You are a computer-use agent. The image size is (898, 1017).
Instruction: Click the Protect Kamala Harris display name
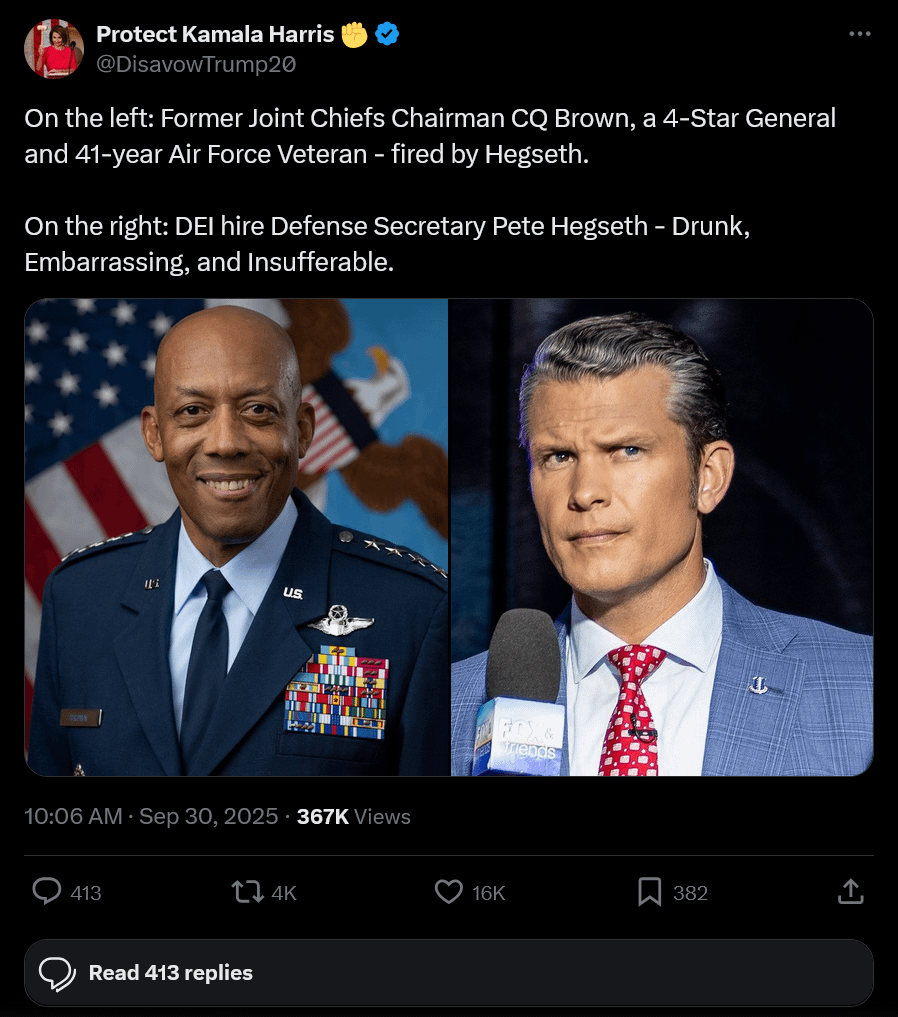click(215, 34)
